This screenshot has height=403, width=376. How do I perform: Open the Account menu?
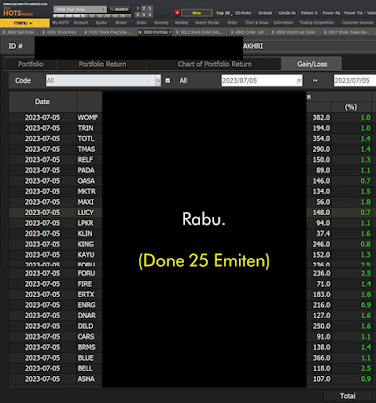click(81, 23)
